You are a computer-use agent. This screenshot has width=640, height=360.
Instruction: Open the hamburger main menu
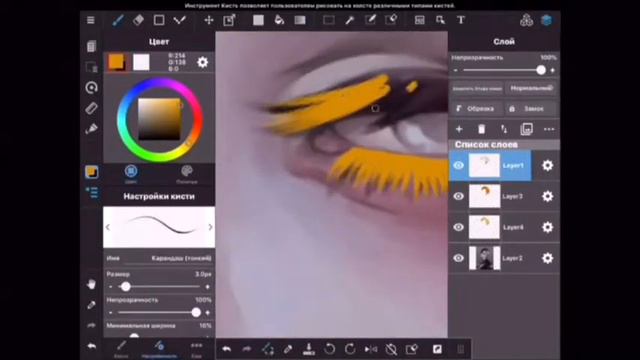point(91,20)
